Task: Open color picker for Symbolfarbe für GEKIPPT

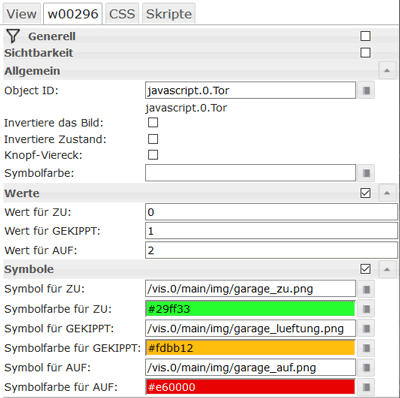Action: pos(366,348)
